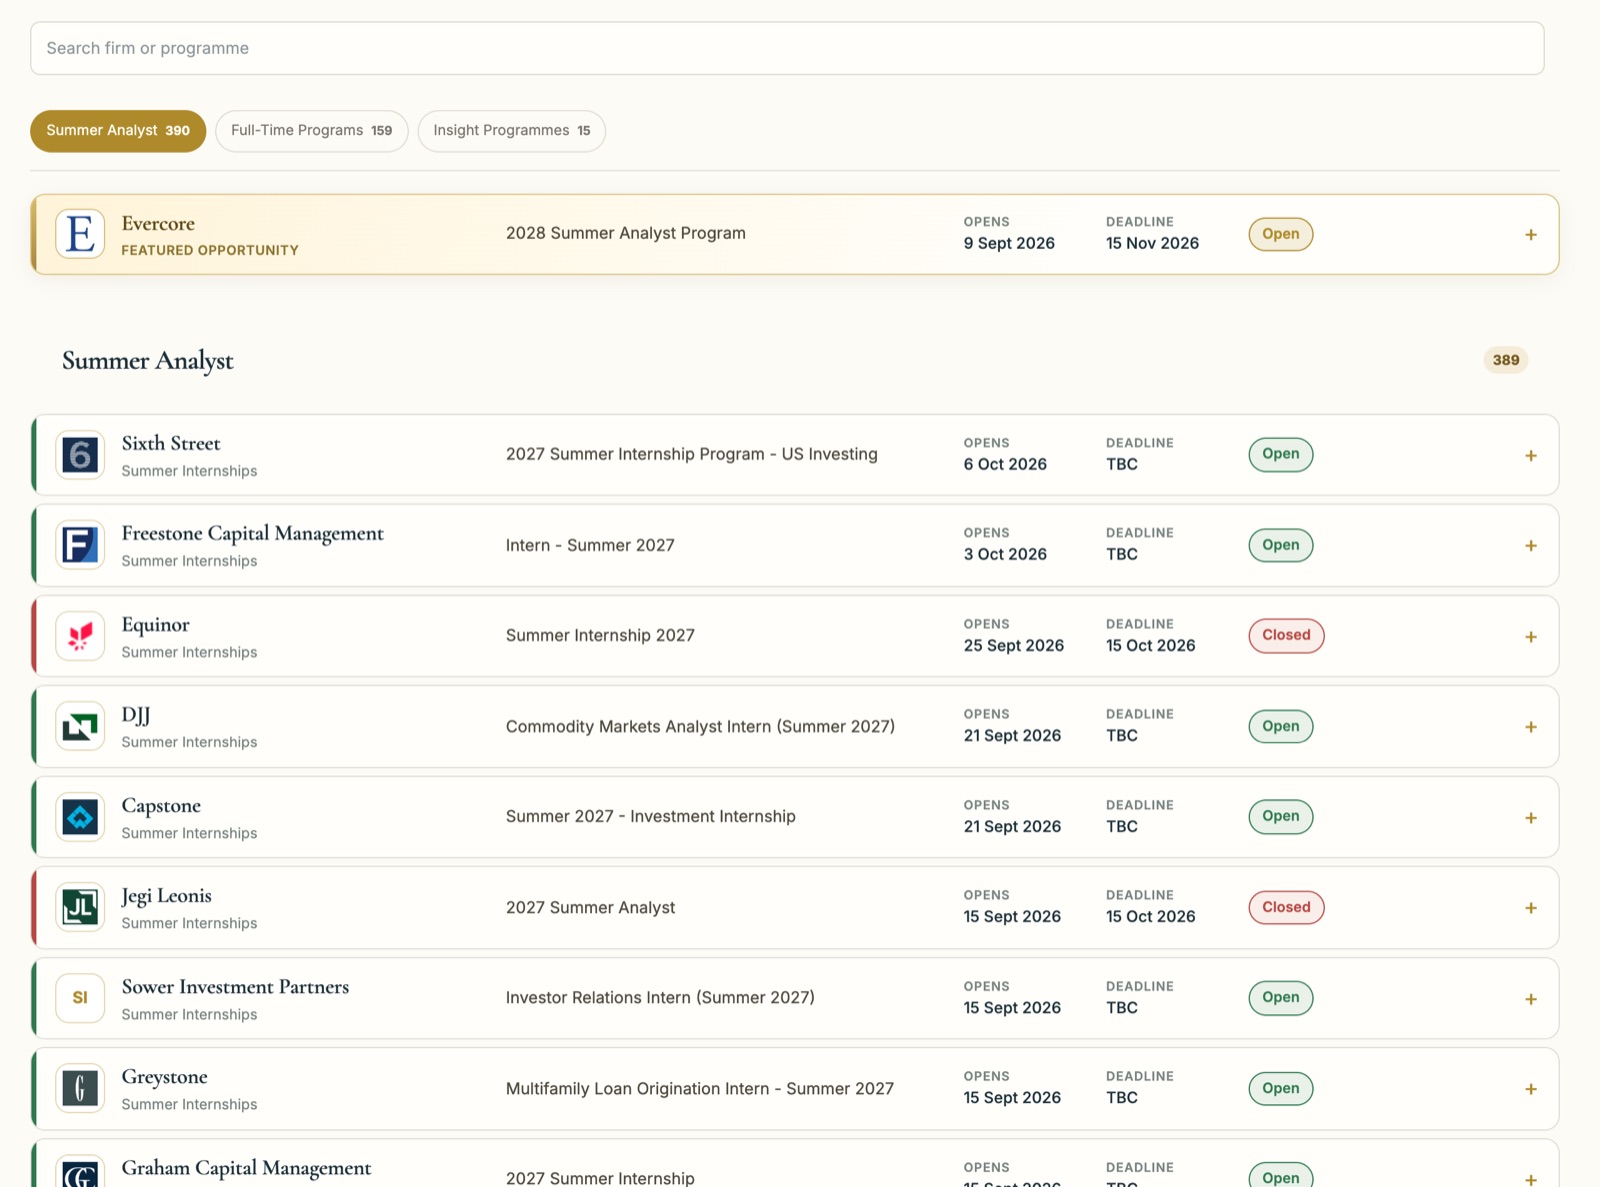This screenshot has height=1187, width=1600.
Task: Click Equinor's opens date "25 Sept 2026"
Action: (1014, 646)
